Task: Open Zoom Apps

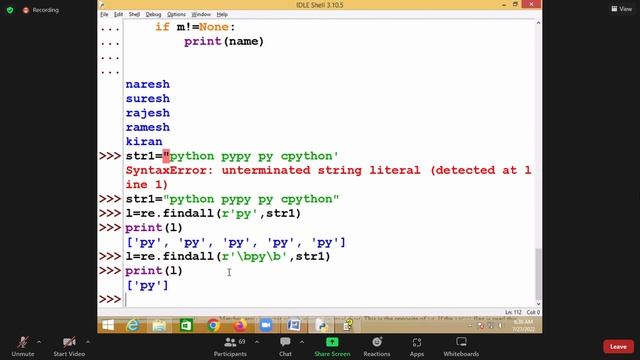Action: pyautogui.click(x=417, y=346)
